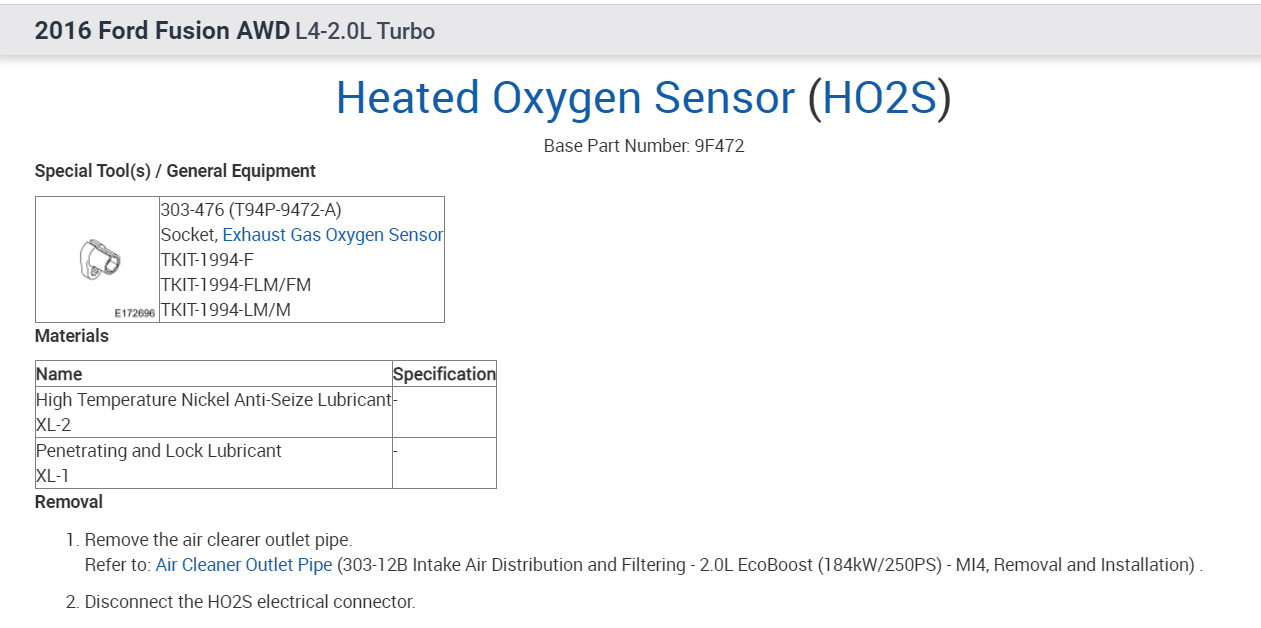This screenshot has width=1261, height=628.
Task: Select the 2016 Ford Fusion AWD header
Action: click(x=162, y=31)
